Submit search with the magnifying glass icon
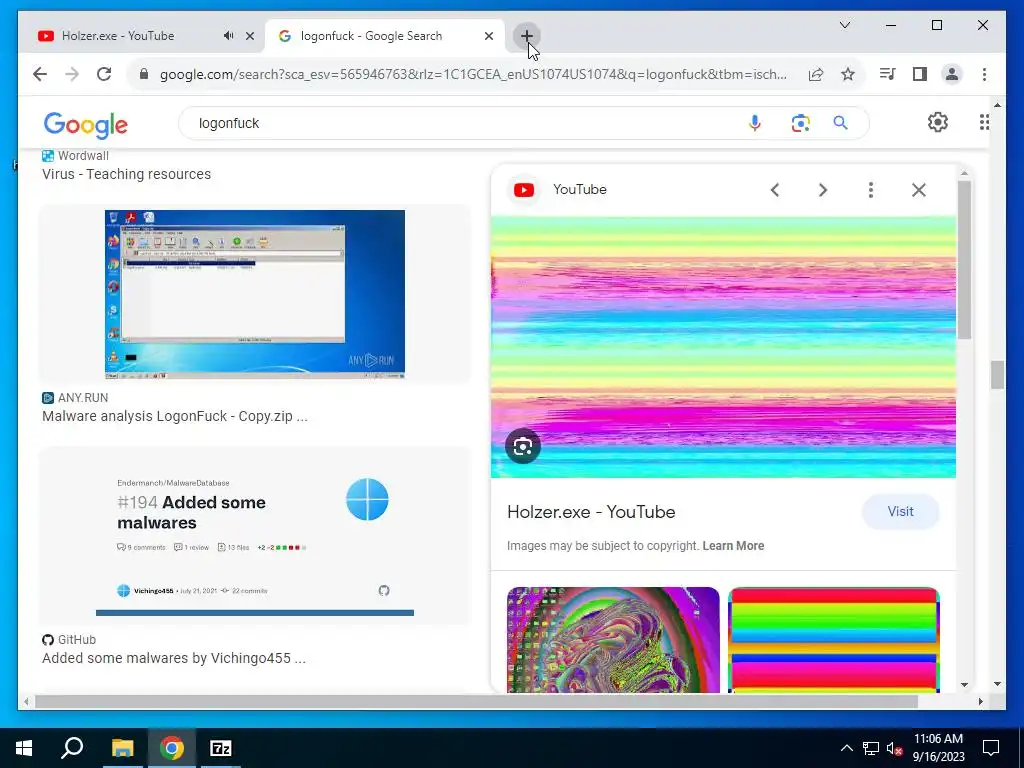 coord(840,123)
